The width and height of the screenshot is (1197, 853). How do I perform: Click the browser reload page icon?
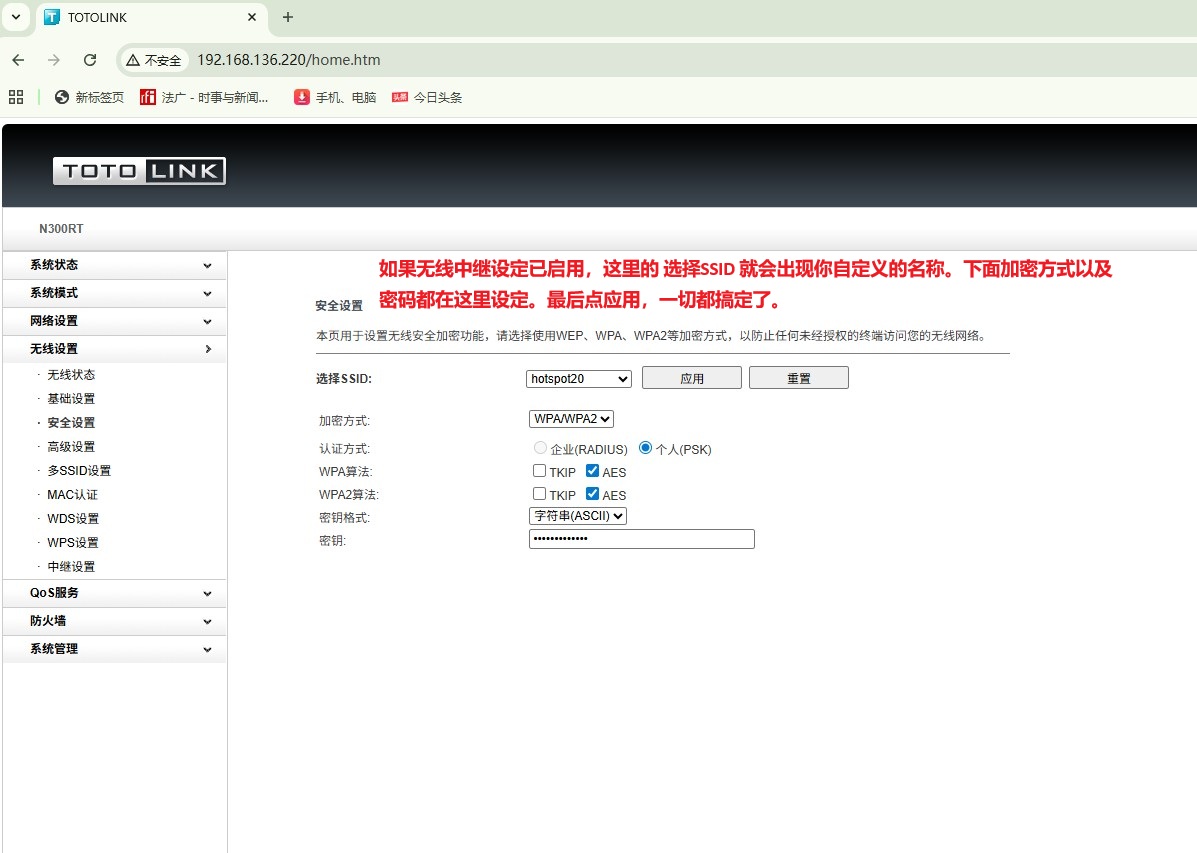coord(90,60)
